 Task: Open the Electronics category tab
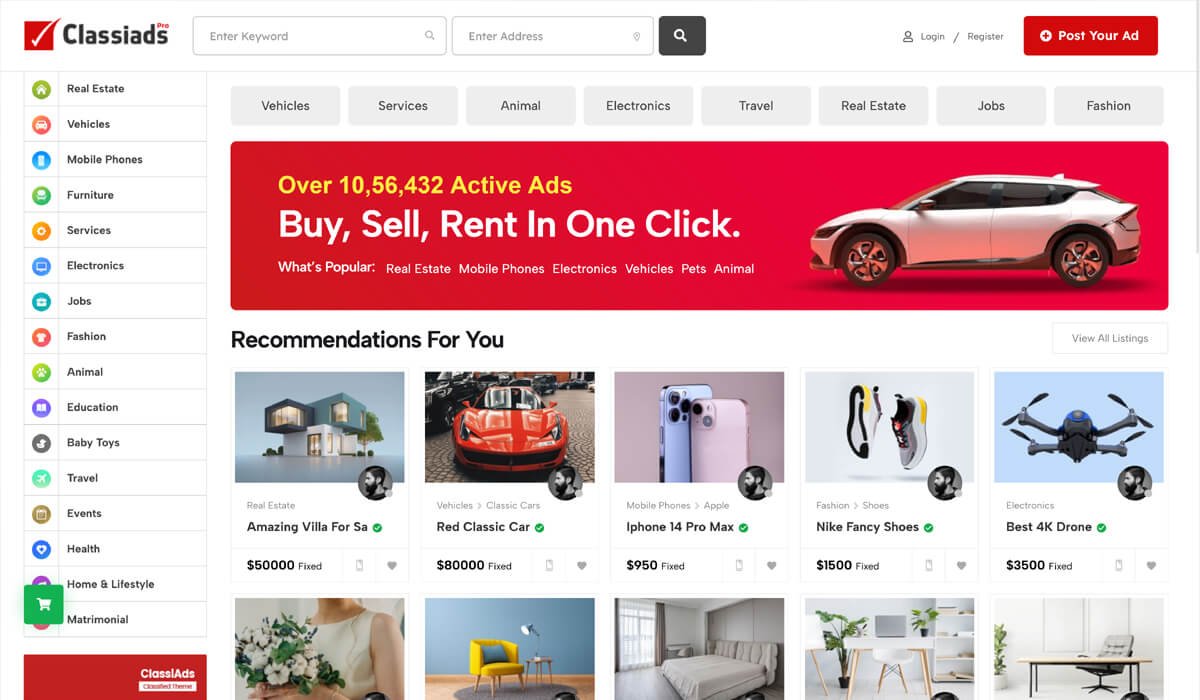(638, 106)
